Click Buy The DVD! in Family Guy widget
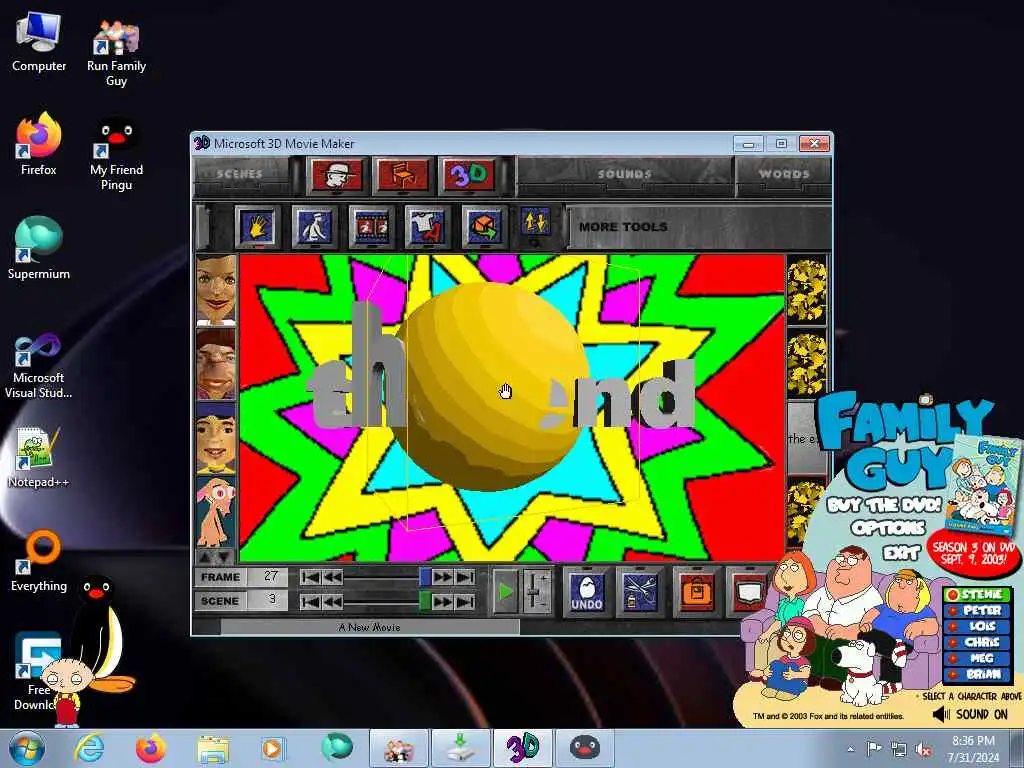1024x768 pixels. click(884, 505)
